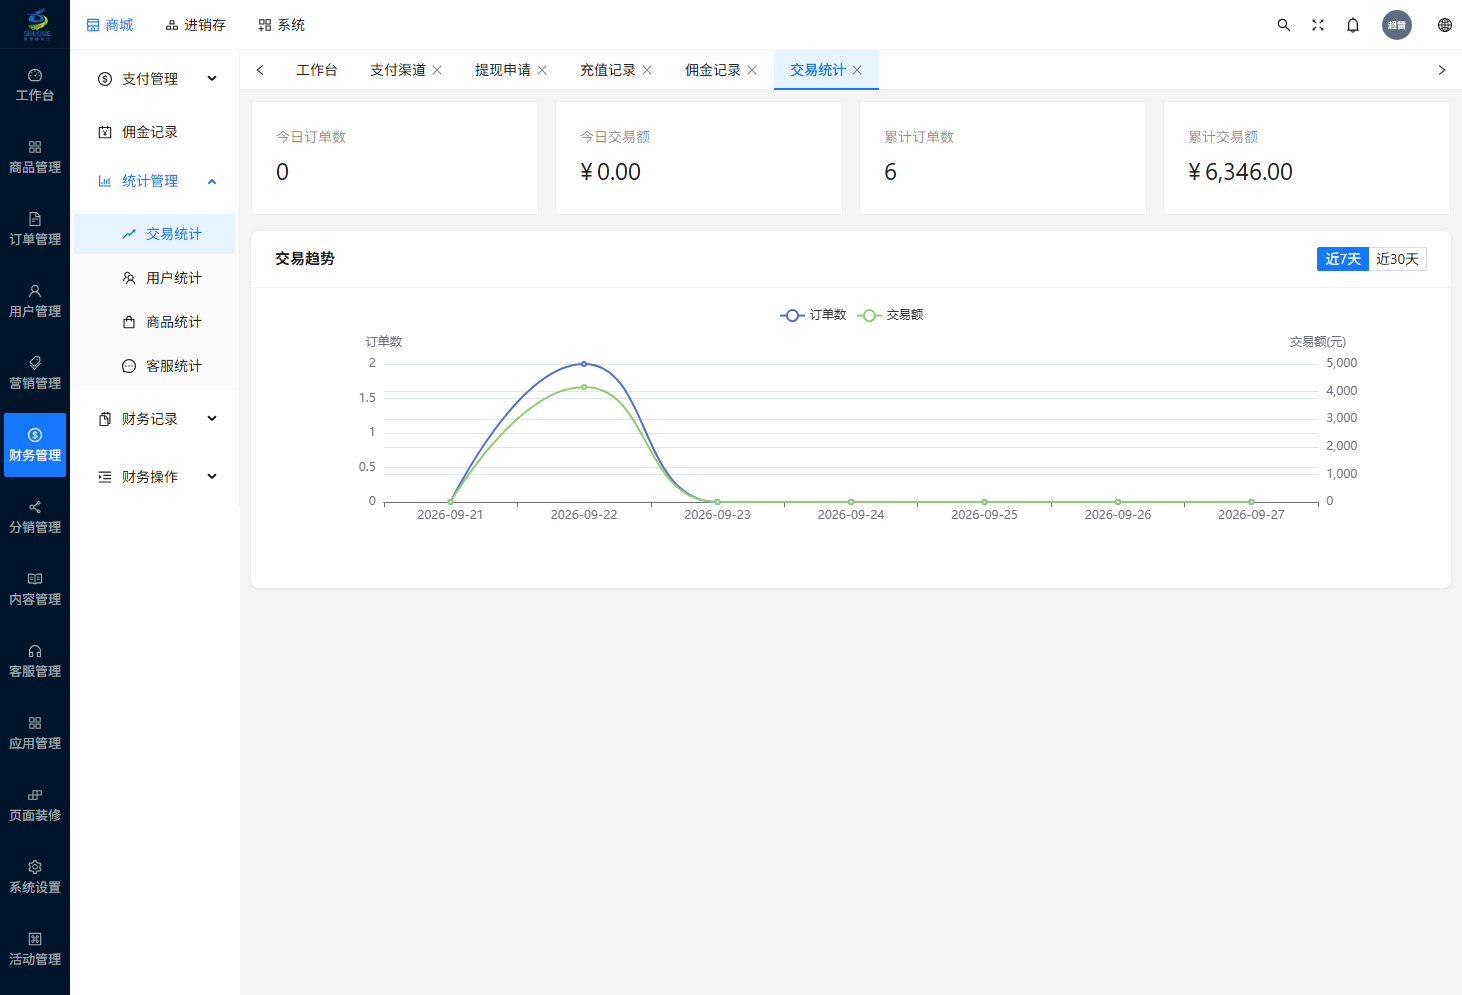Expand 财务记录 submenu
Image resolution: width=1462 pixels, height=995 pixels.
pos(157,419)
